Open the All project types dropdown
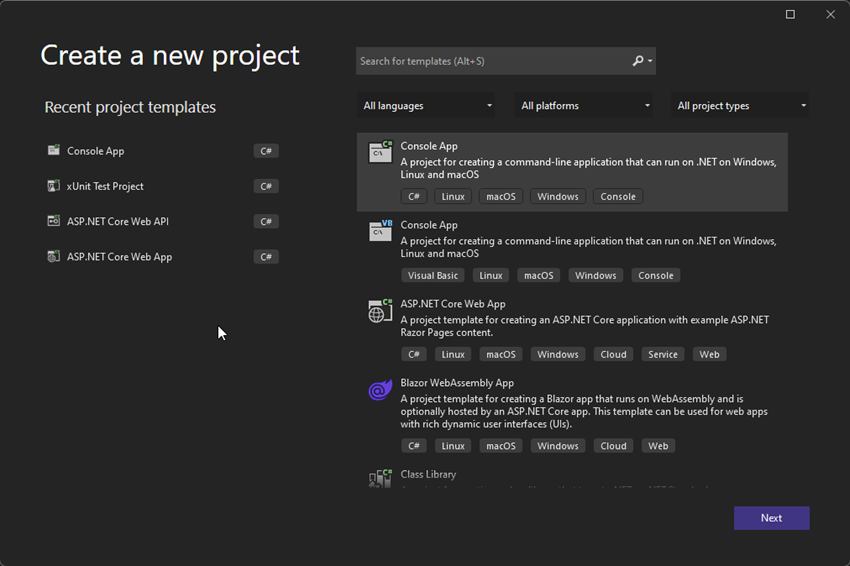This screenshot has width=850, height=566. tap(740, 106)
